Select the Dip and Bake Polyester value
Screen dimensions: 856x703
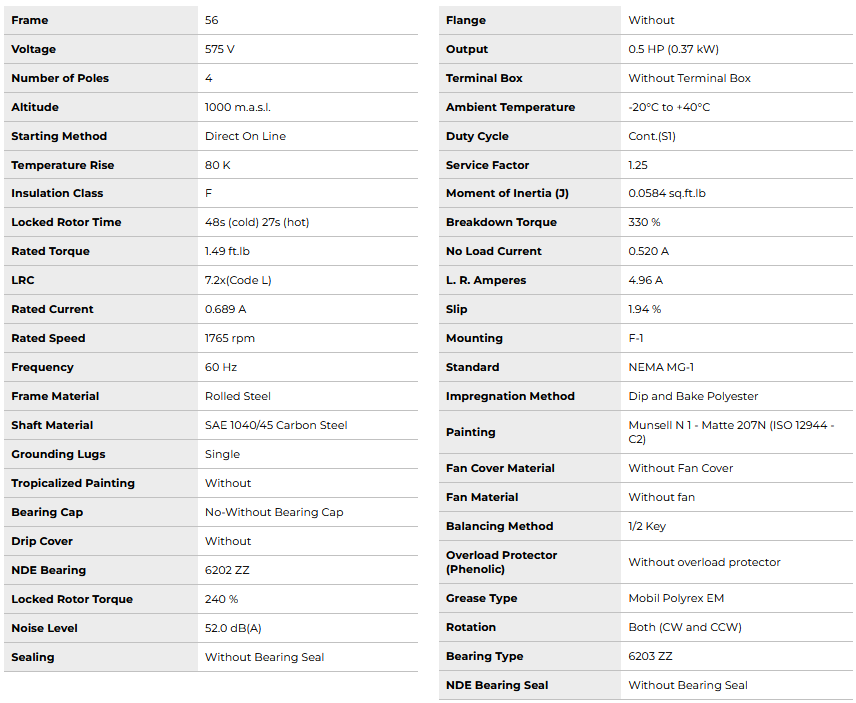pyautogui.click(x=693, y=396)
